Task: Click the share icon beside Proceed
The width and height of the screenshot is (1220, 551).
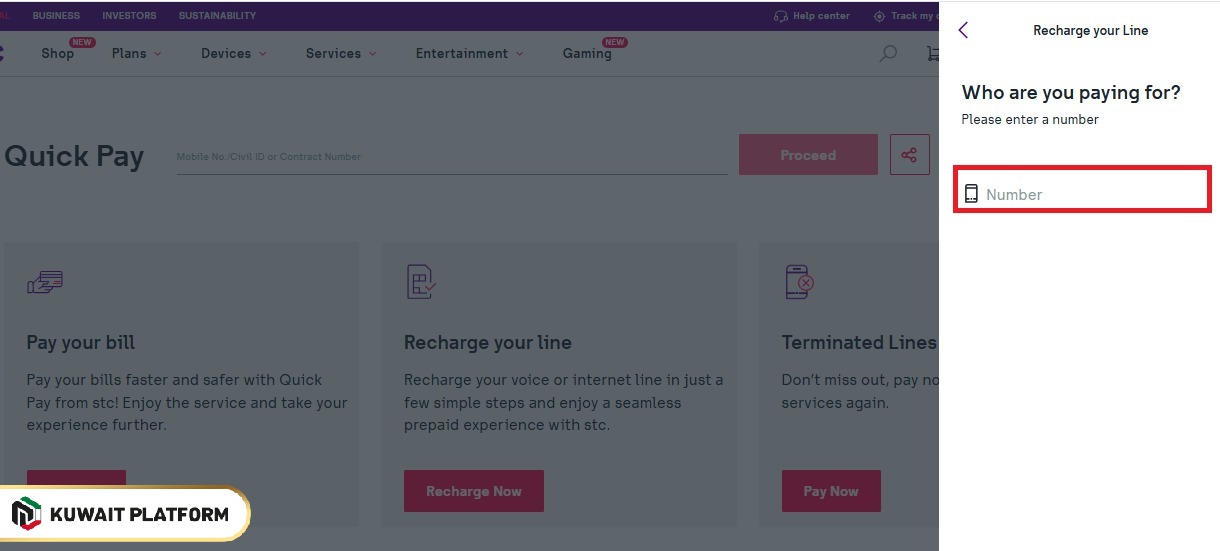Action: point(909,155)
